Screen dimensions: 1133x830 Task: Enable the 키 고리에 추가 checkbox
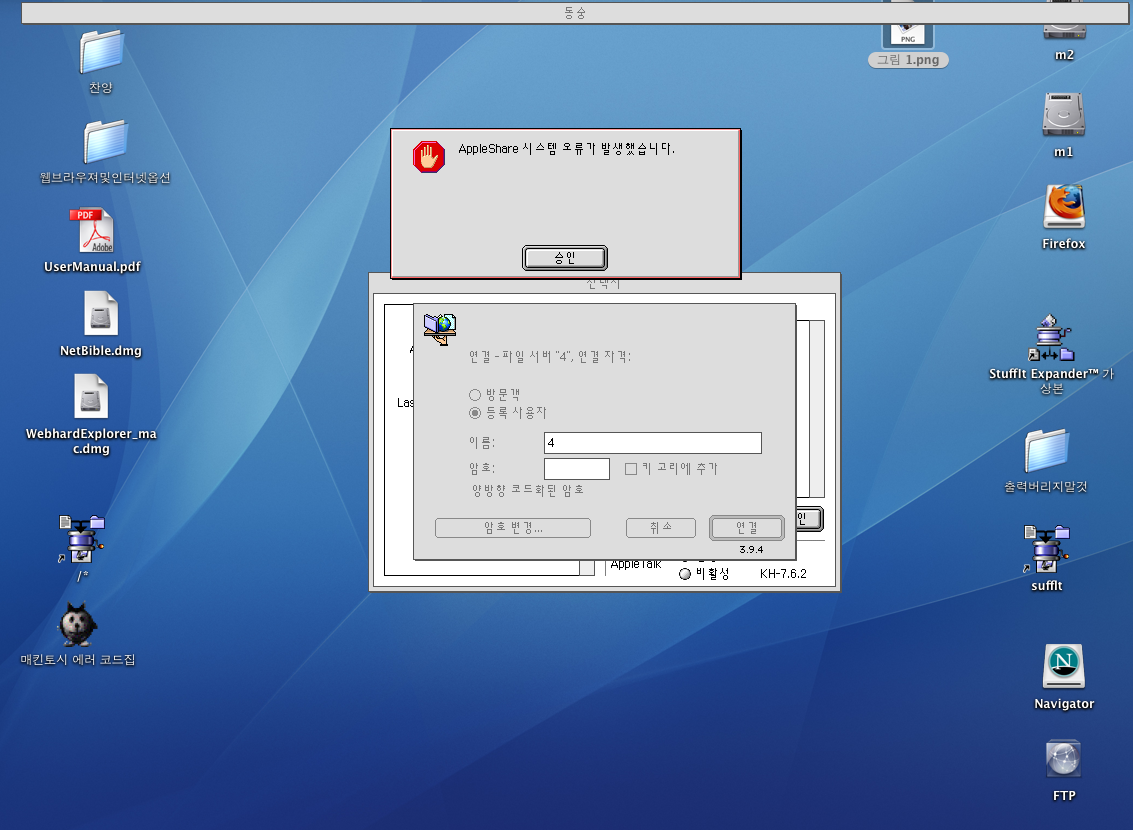pyautogui.click(x=631, y=468)
